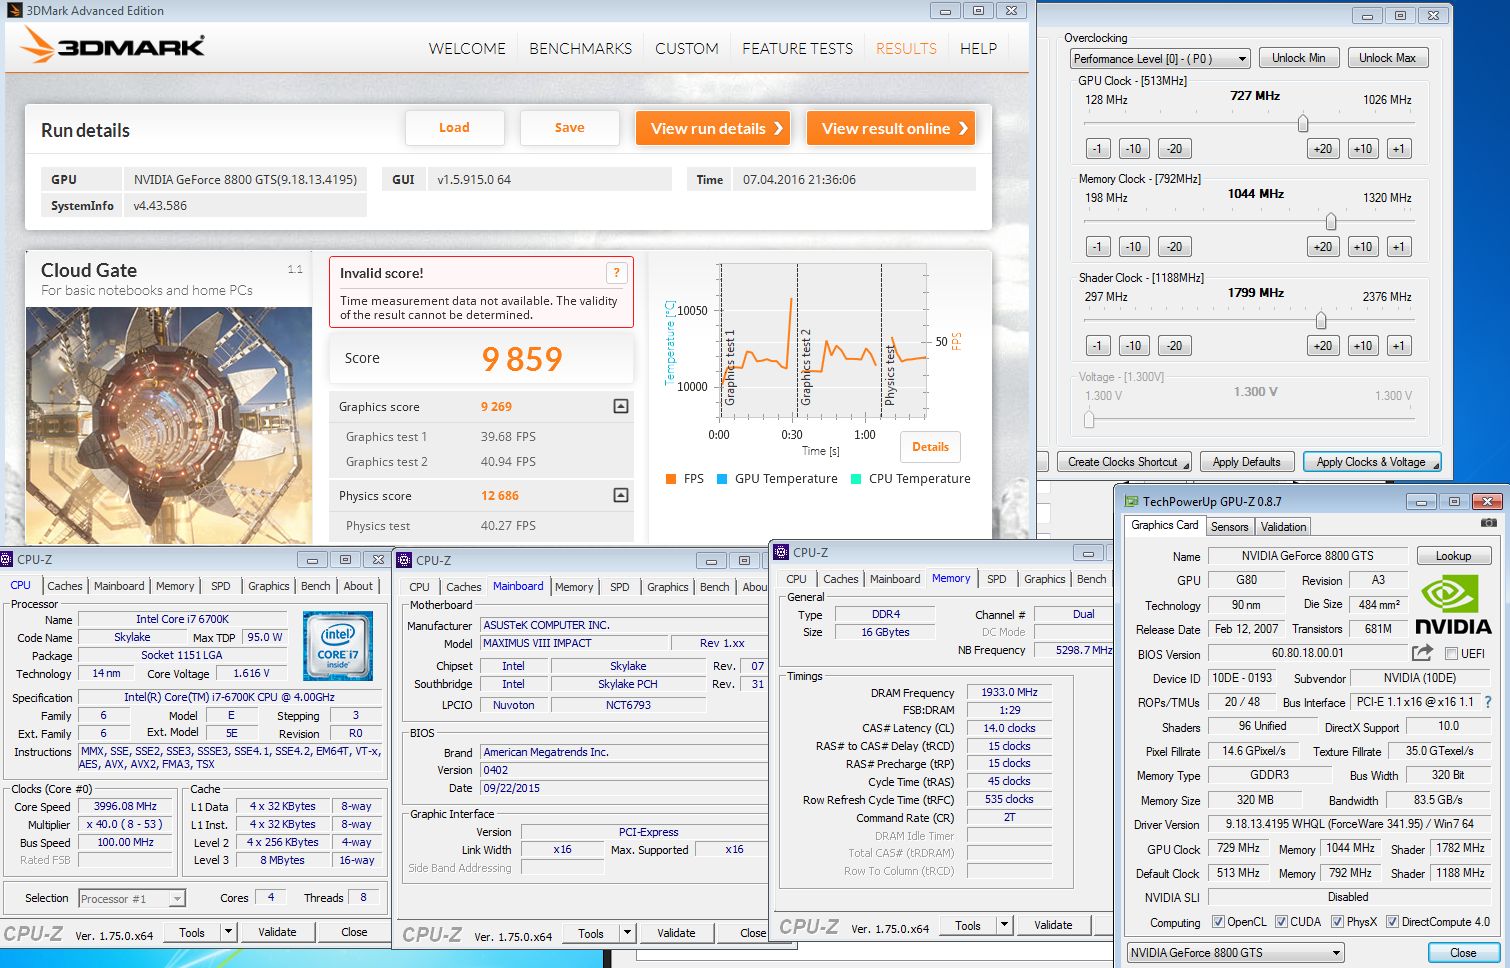Click Bus Interface question mark in GPU-Z
1510x968 pixels.
(1487, 702)
